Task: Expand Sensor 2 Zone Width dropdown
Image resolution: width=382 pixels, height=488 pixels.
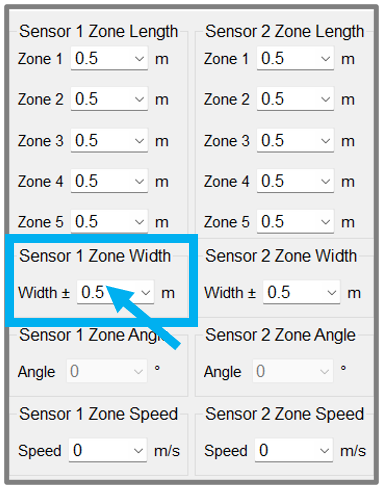Action: point(301,292)
